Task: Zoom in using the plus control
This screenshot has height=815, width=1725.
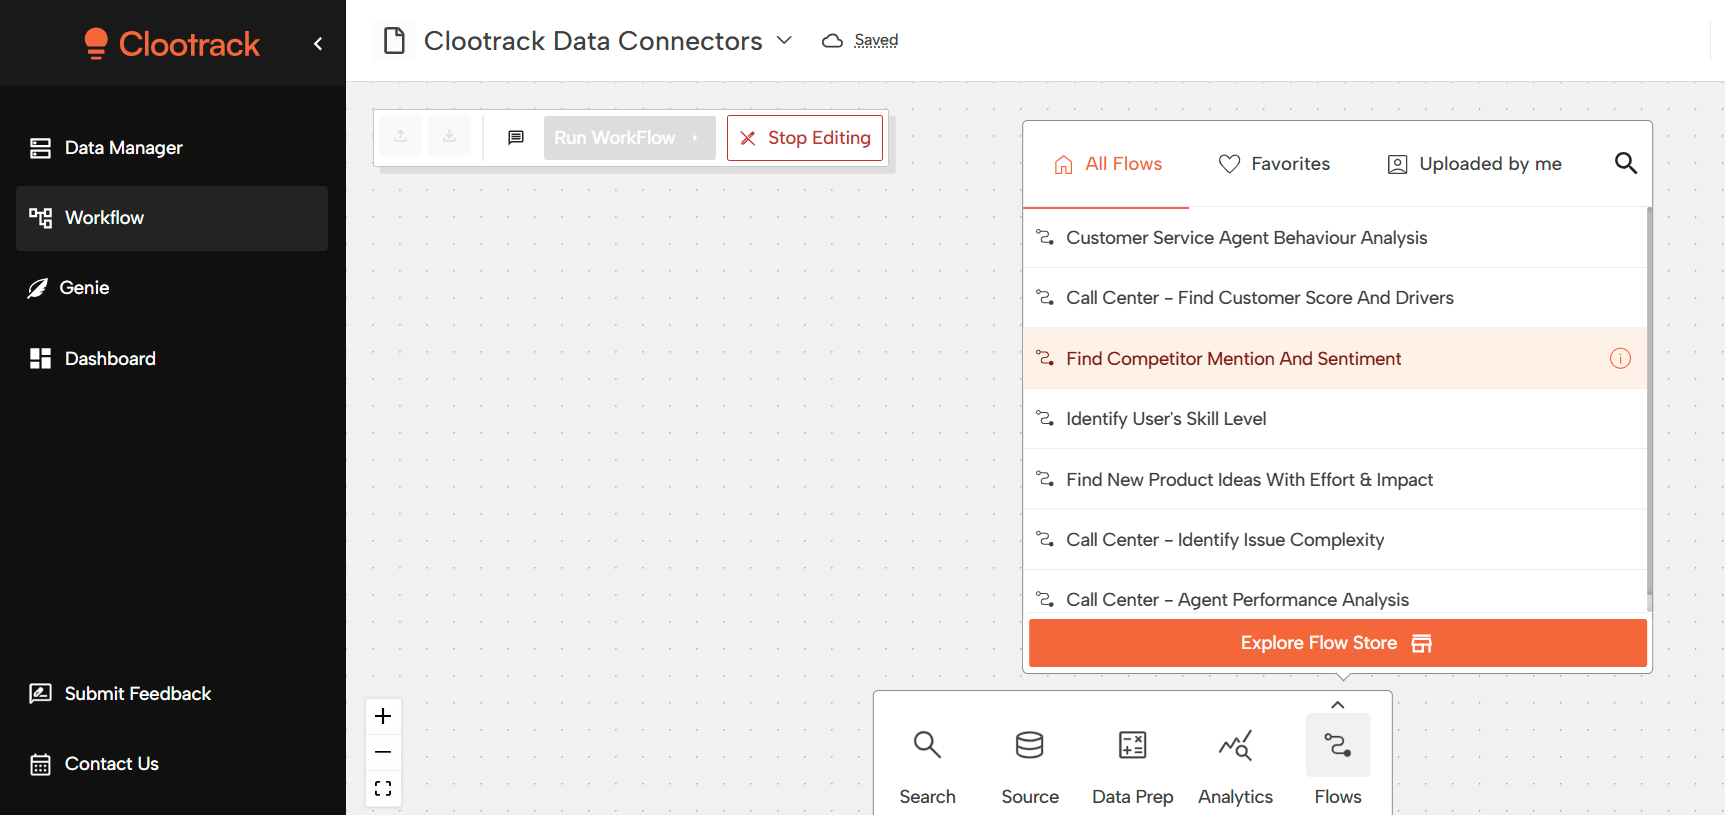Action: point(383,715)
